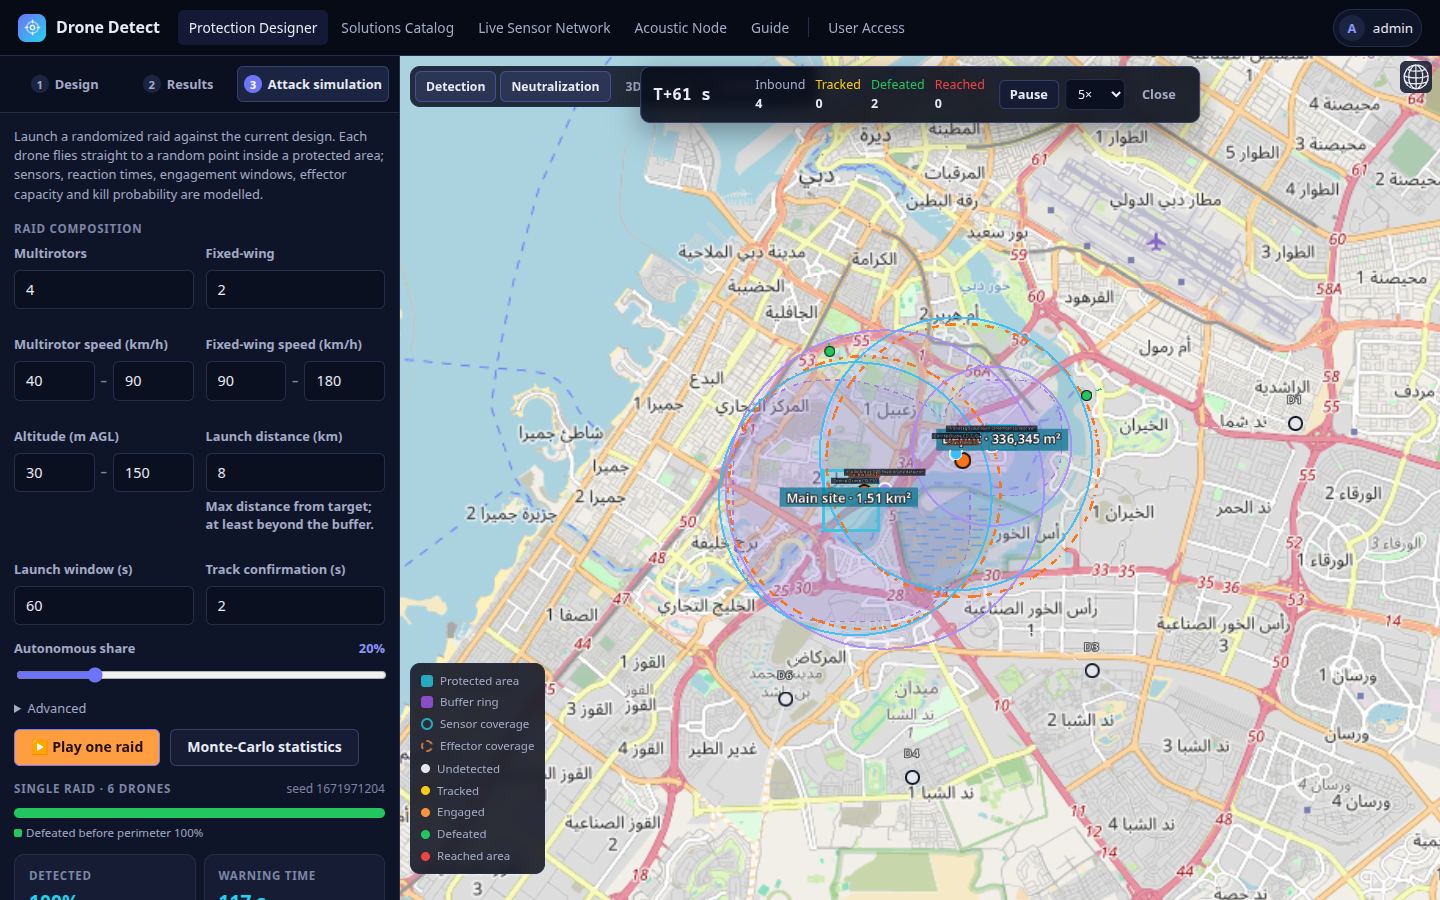Click the green defeated marker near route 53

coord(830,351)
